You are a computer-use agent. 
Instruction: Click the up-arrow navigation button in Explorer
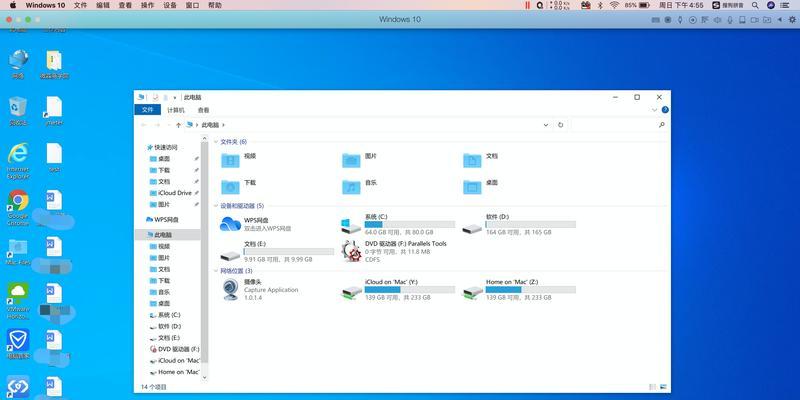(x=178, y=124)
